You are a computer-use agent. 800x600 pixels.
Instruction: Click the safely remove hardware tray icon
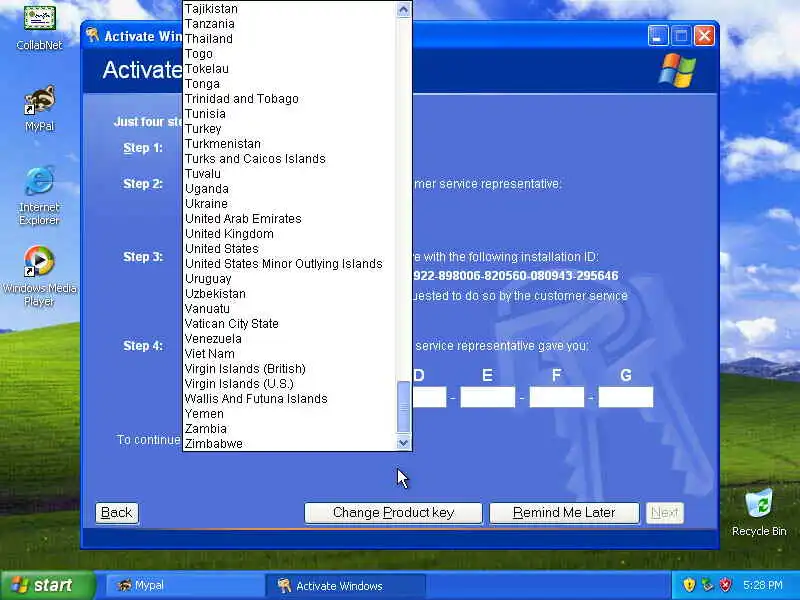[x=707, y=585]
